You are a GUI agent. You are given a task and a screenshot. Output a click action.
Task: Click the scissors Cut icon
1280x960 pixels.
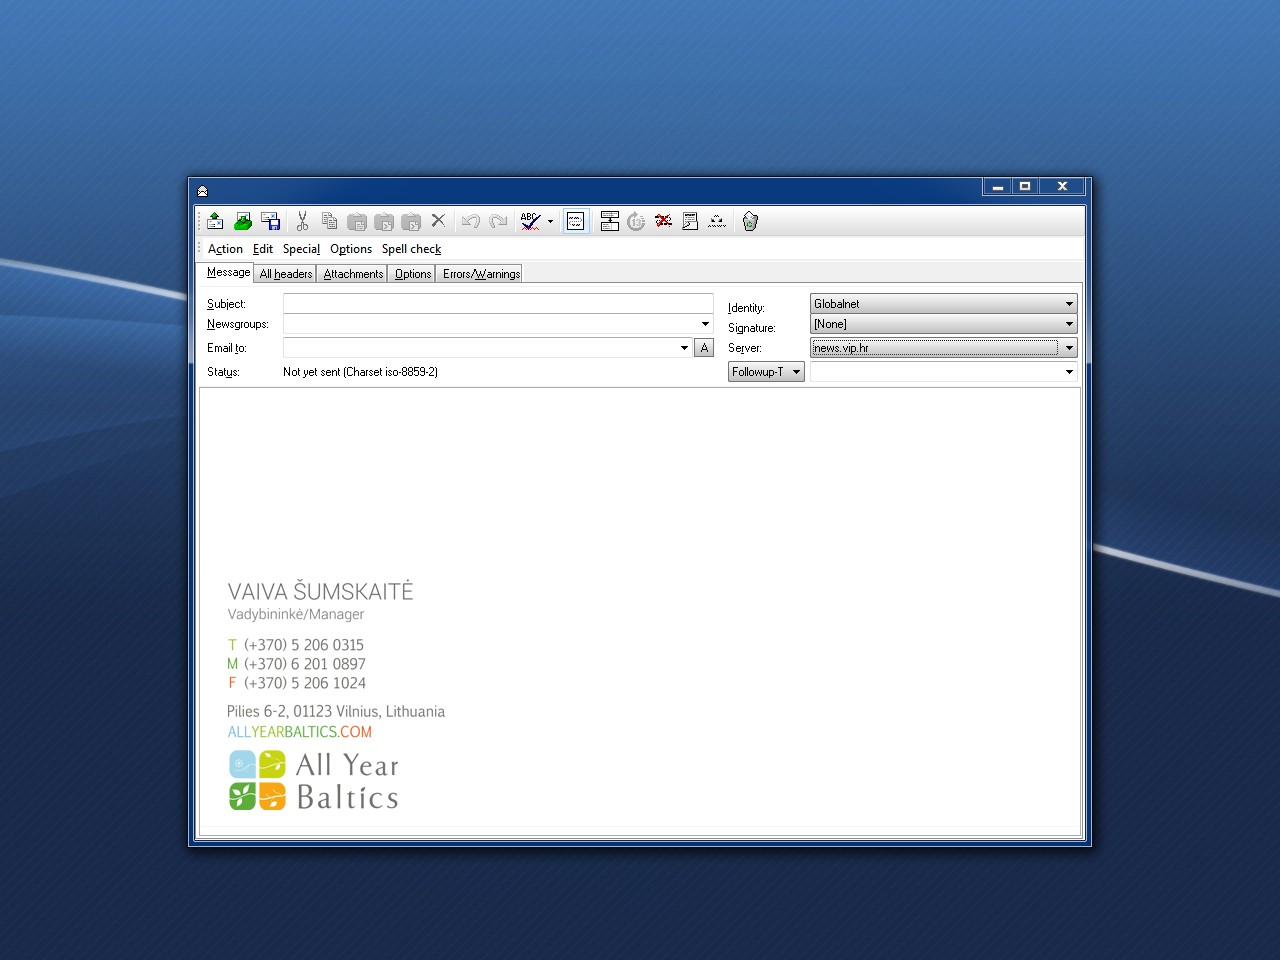tap(302, 221)
